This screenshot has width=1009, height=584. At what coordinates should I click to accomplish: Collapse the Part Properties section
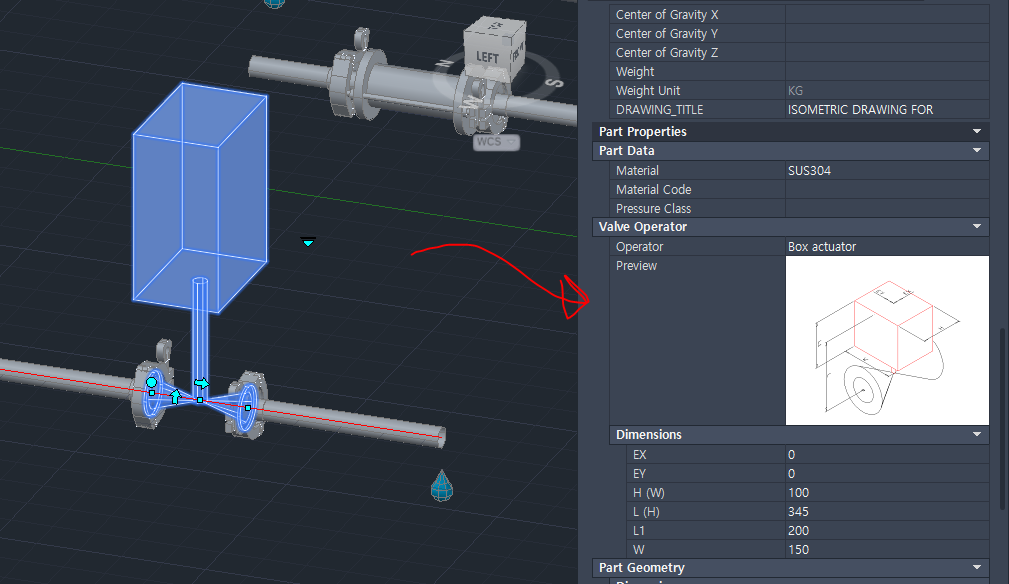[x=976, y=131]
